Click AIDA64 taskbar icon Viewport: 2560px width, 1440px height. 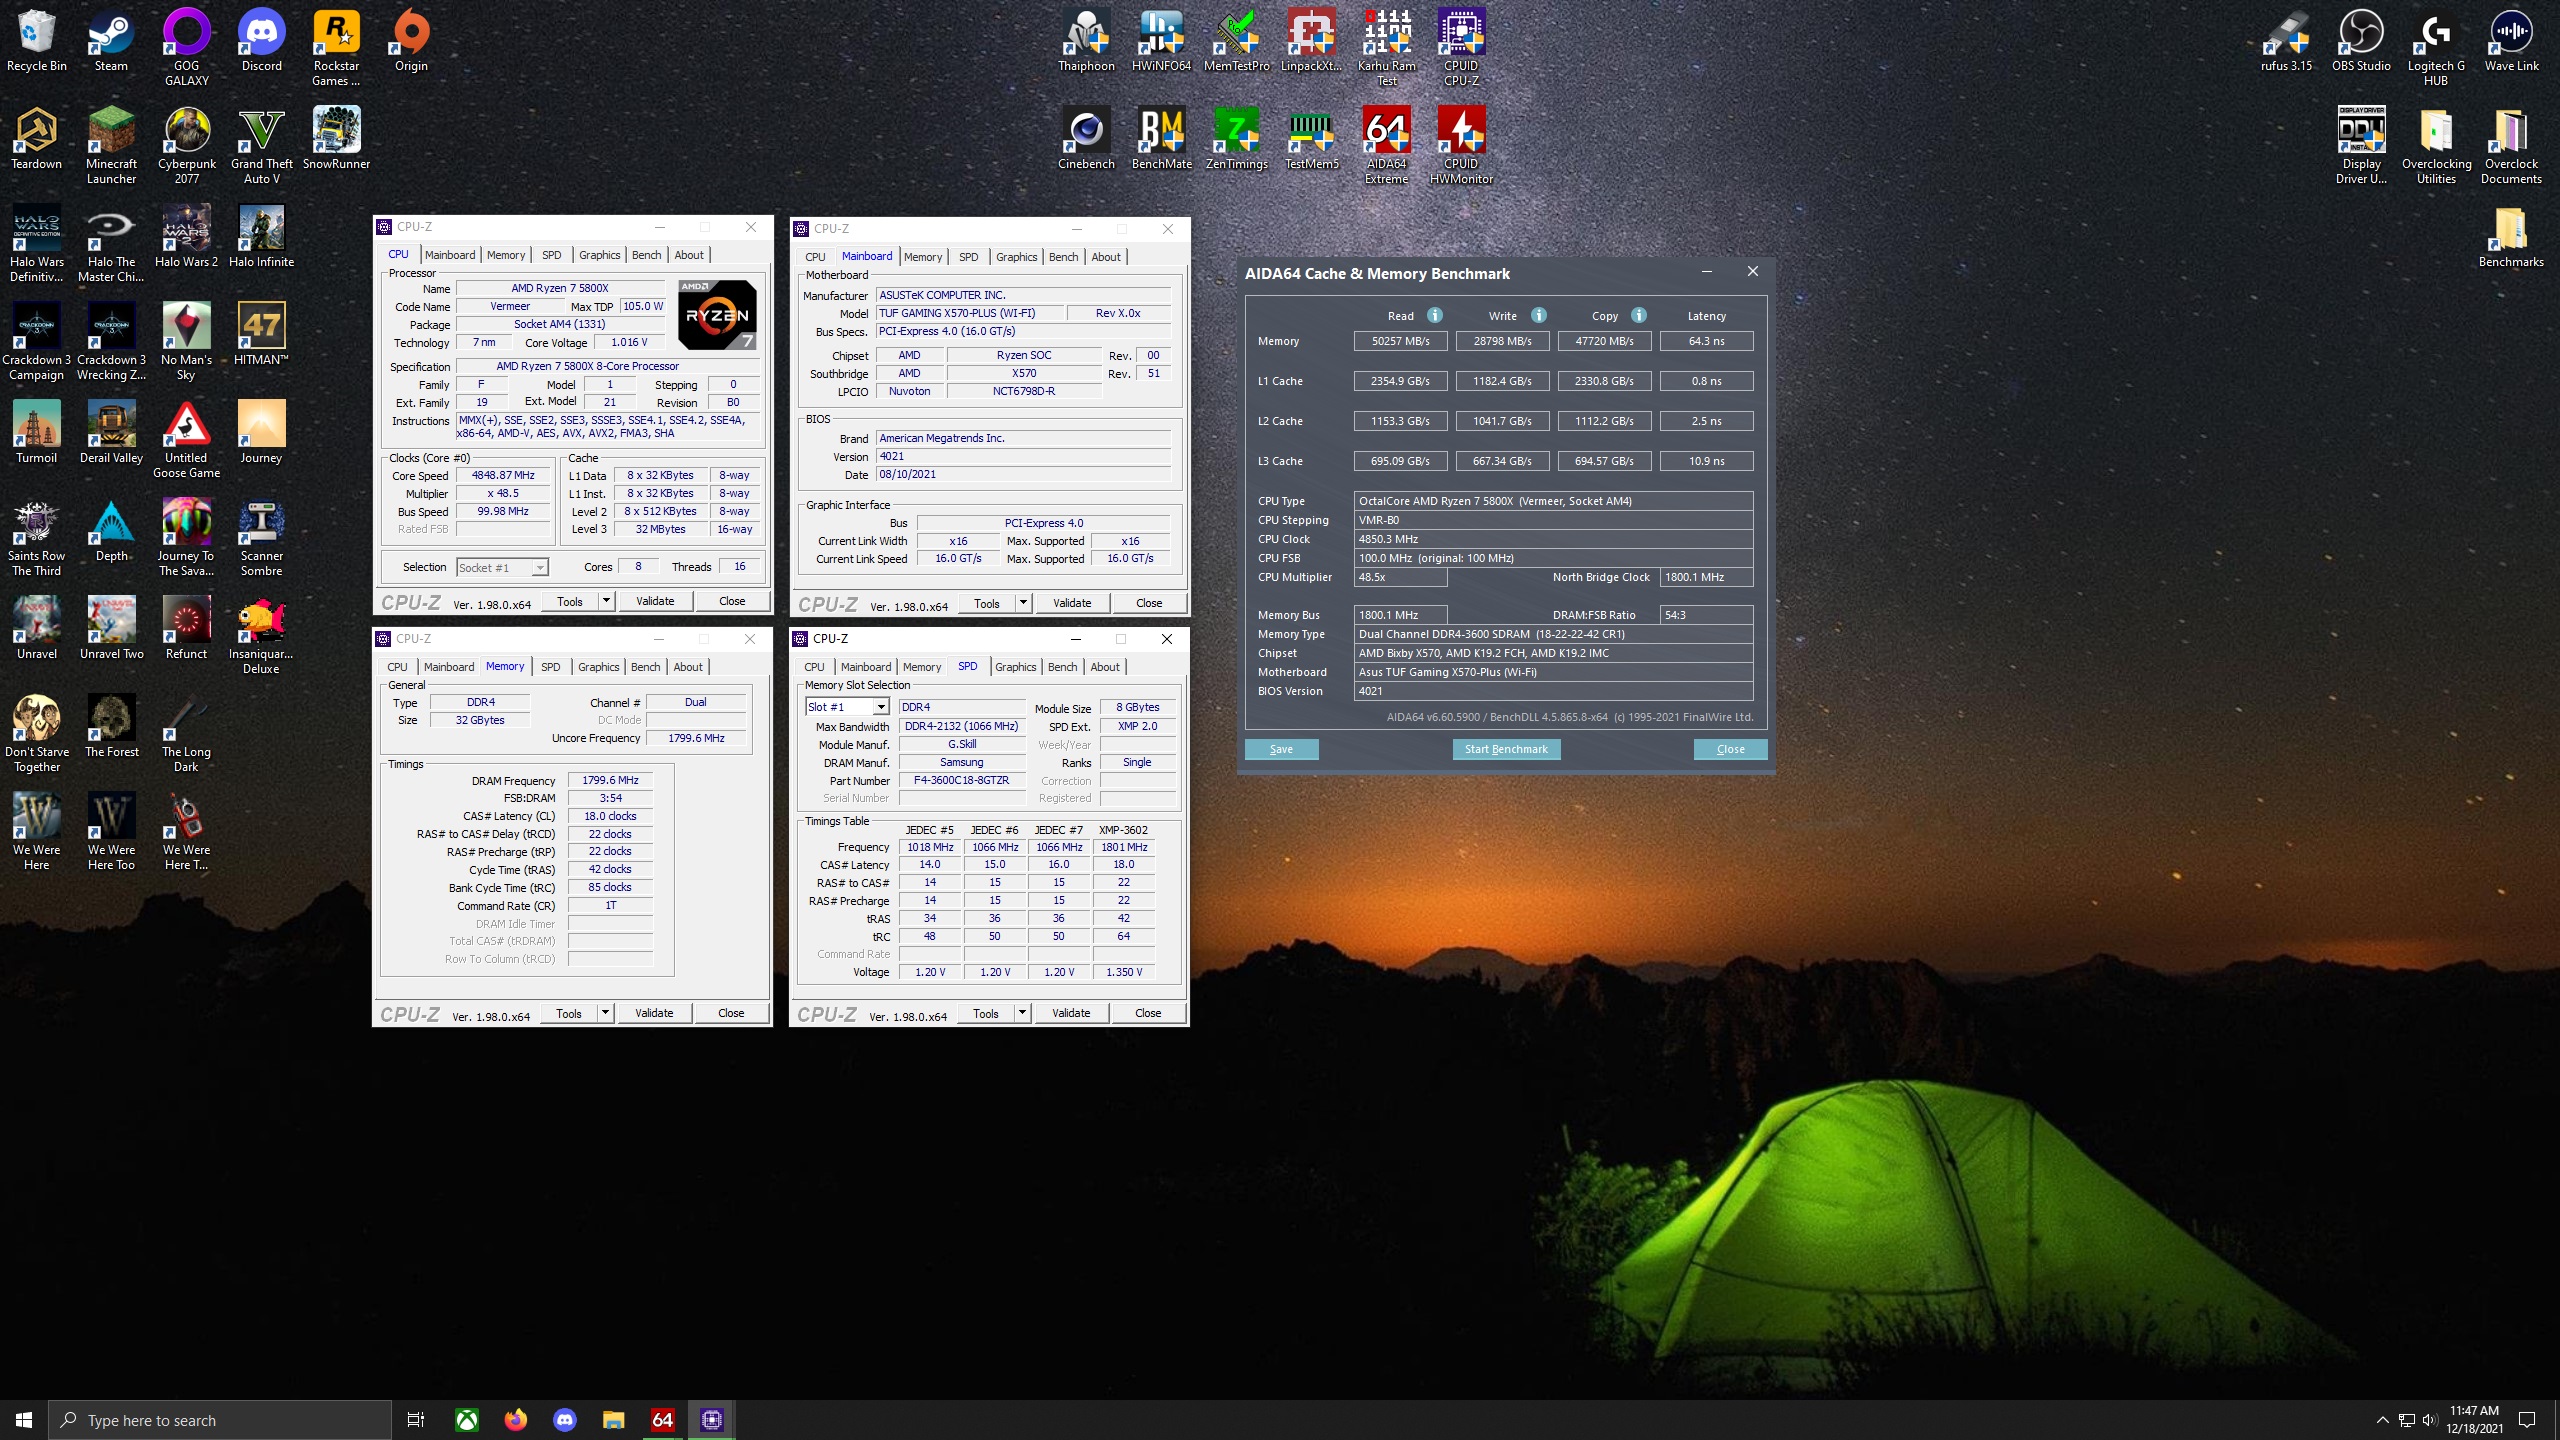662,1419
